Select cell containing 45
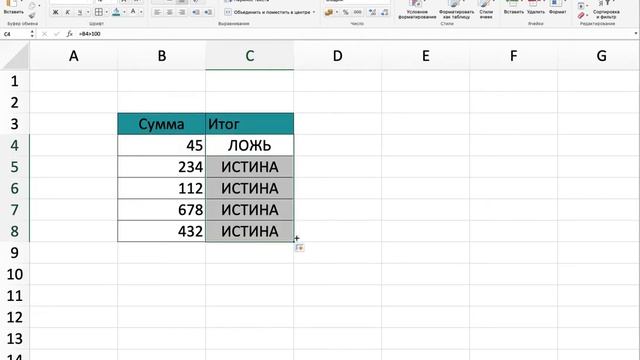Image resolution: width=640 pixels, height=360 pixels. tap(162, 145)
